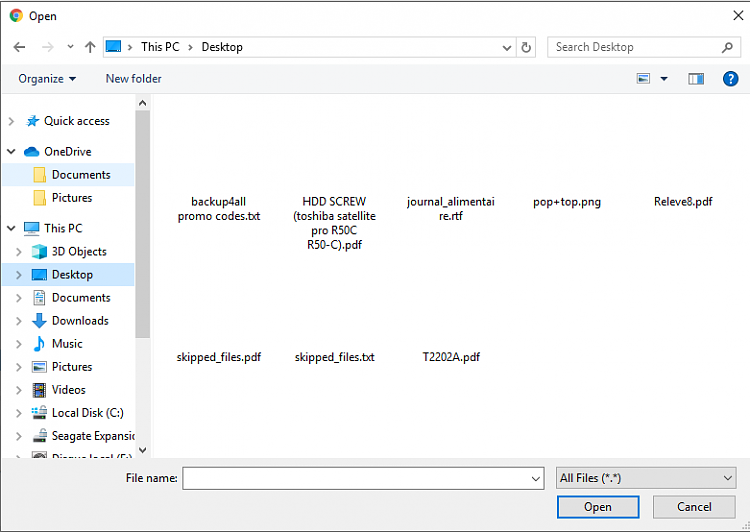Select Music in navigation tree
The image size is (750, 532).
pyautogui.click(x=68, y=344)
